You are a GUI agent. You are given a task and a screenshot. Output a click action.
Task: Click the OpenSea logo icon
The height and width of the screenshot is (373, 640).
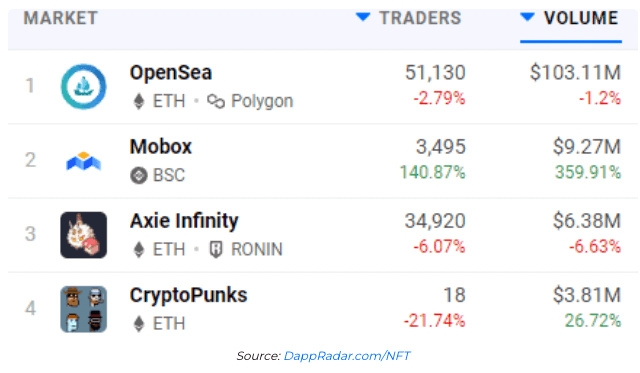[x=84, y=87]
